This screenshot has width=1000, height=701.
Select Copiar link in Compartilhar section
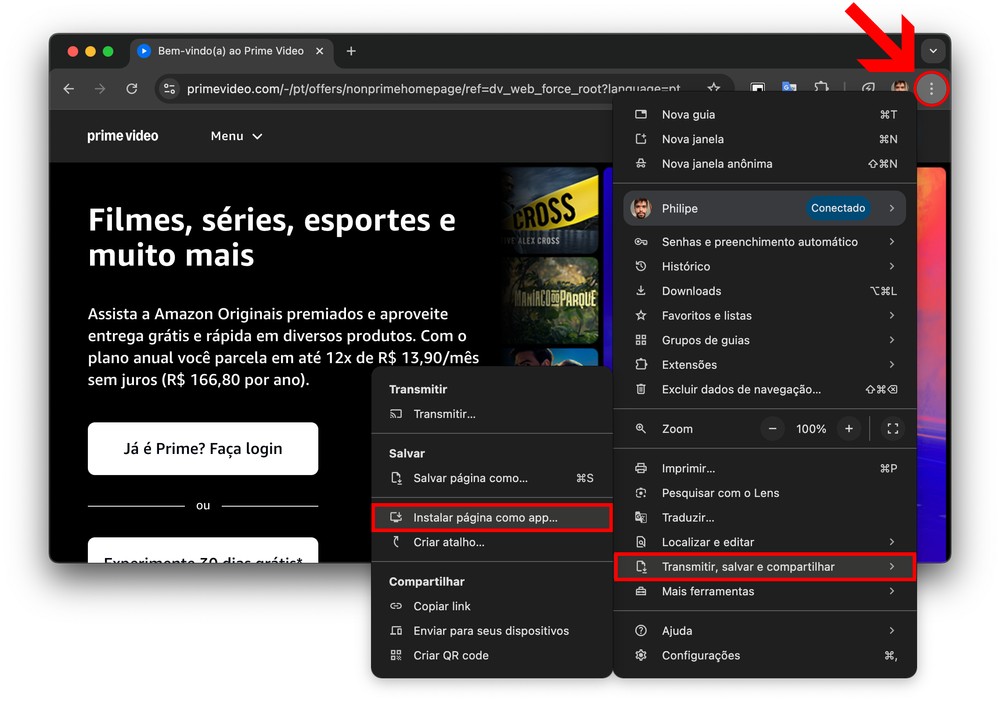tap(492, 606)
